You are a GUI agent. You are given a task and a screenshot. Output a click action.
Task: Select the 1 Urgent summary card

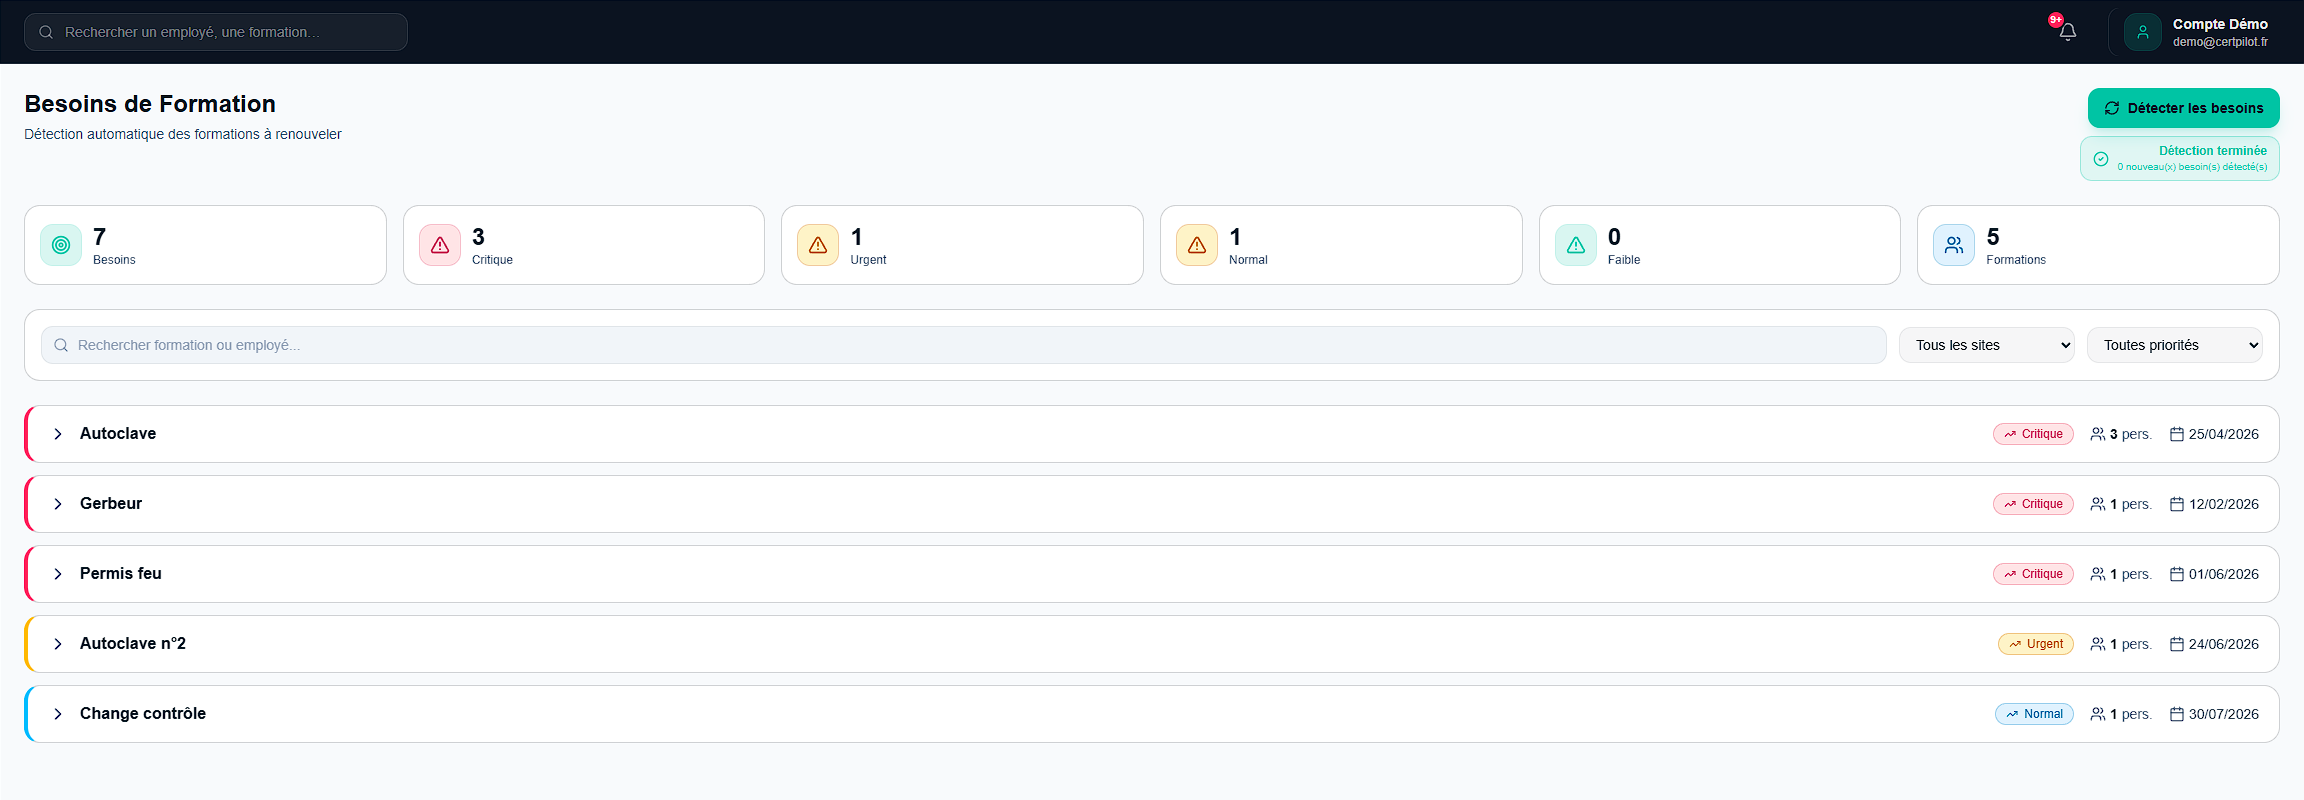(x=962, y=245)
